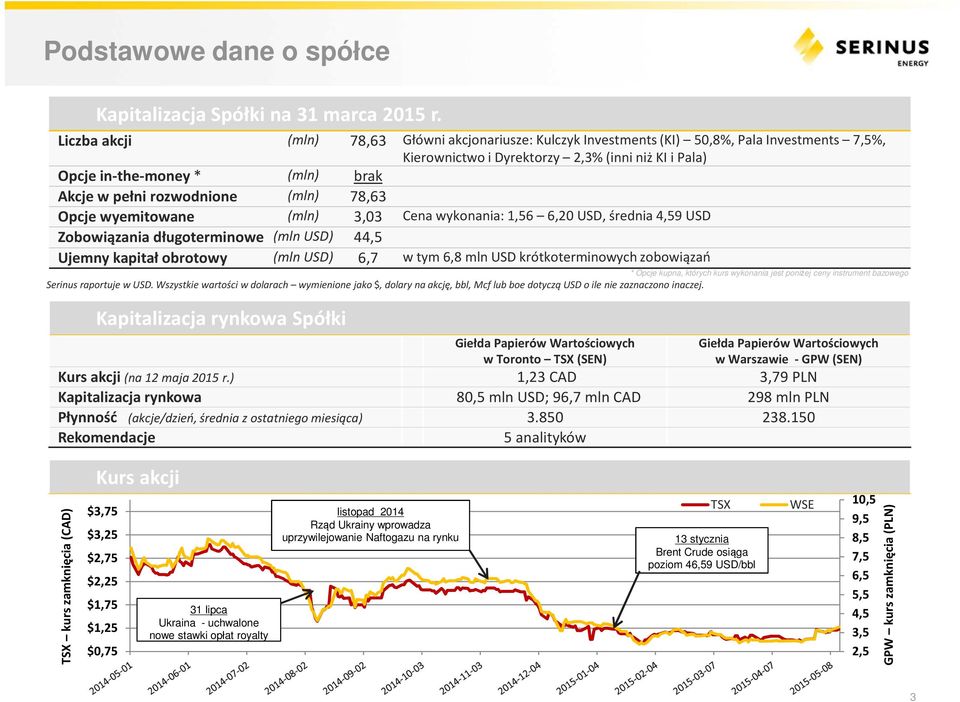The height and width of the screenshot is (702, 960).
Task: Click the '5 analityków' value
Action: coord(544,438)
